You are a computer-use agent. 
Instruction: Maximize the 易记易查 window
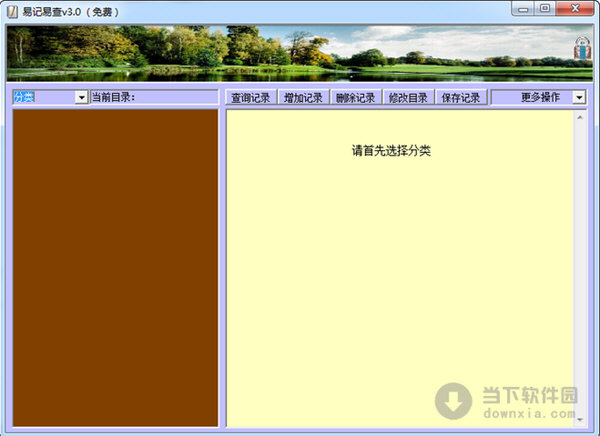coord(545,8)
